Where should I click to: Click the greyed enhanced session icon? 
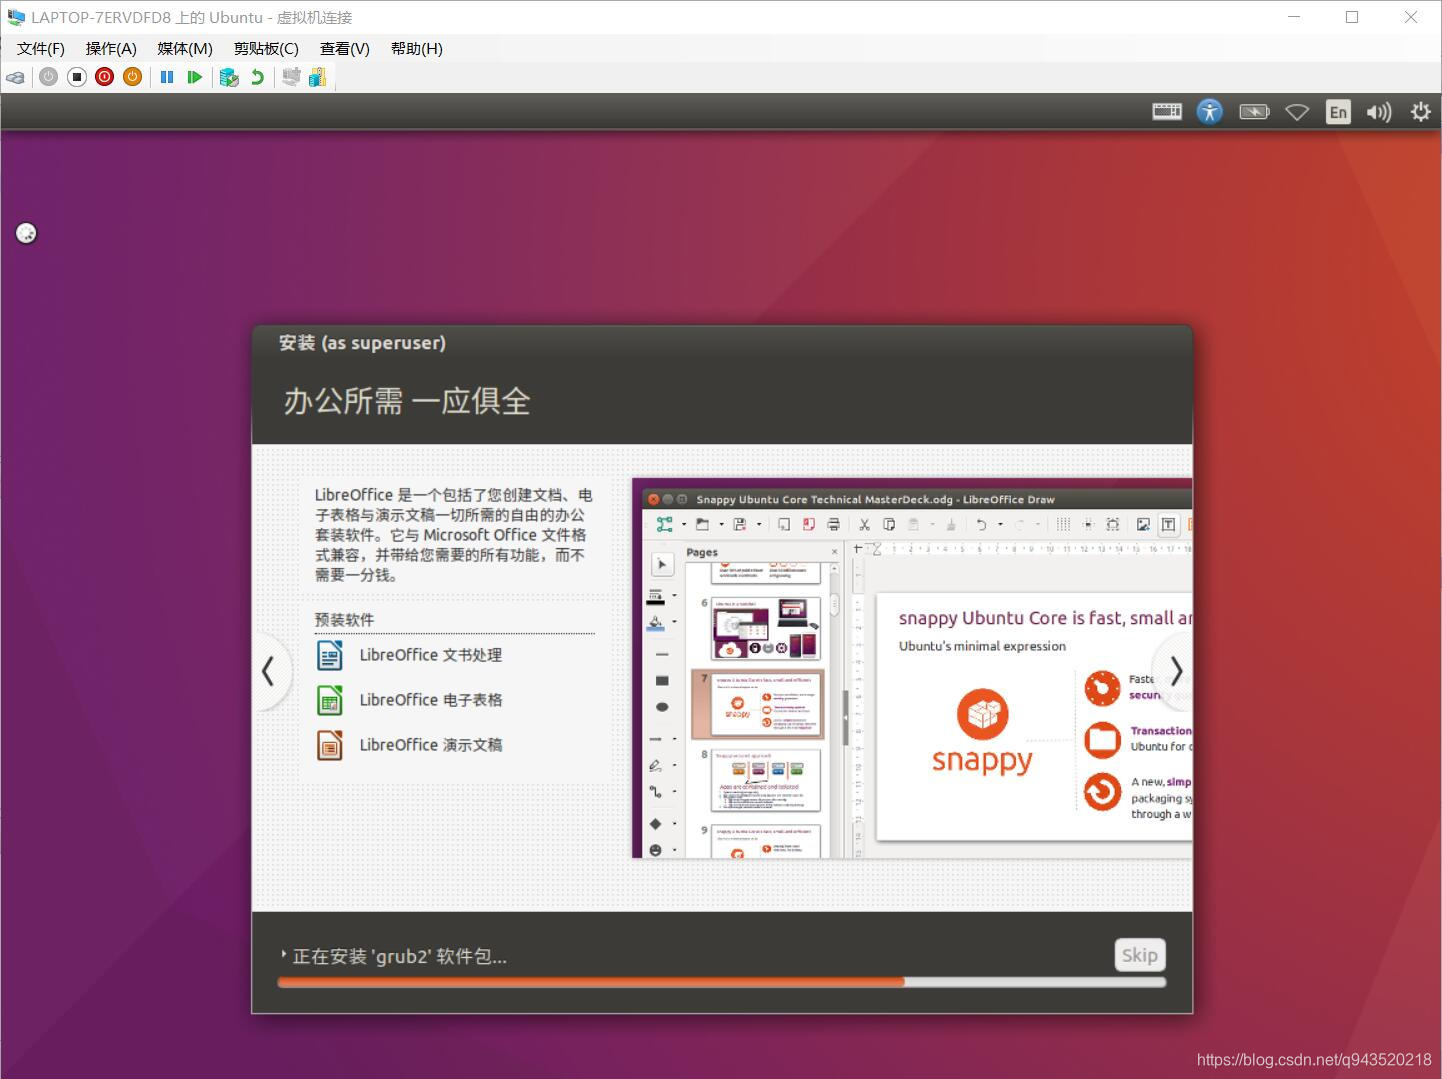point(291,77)
